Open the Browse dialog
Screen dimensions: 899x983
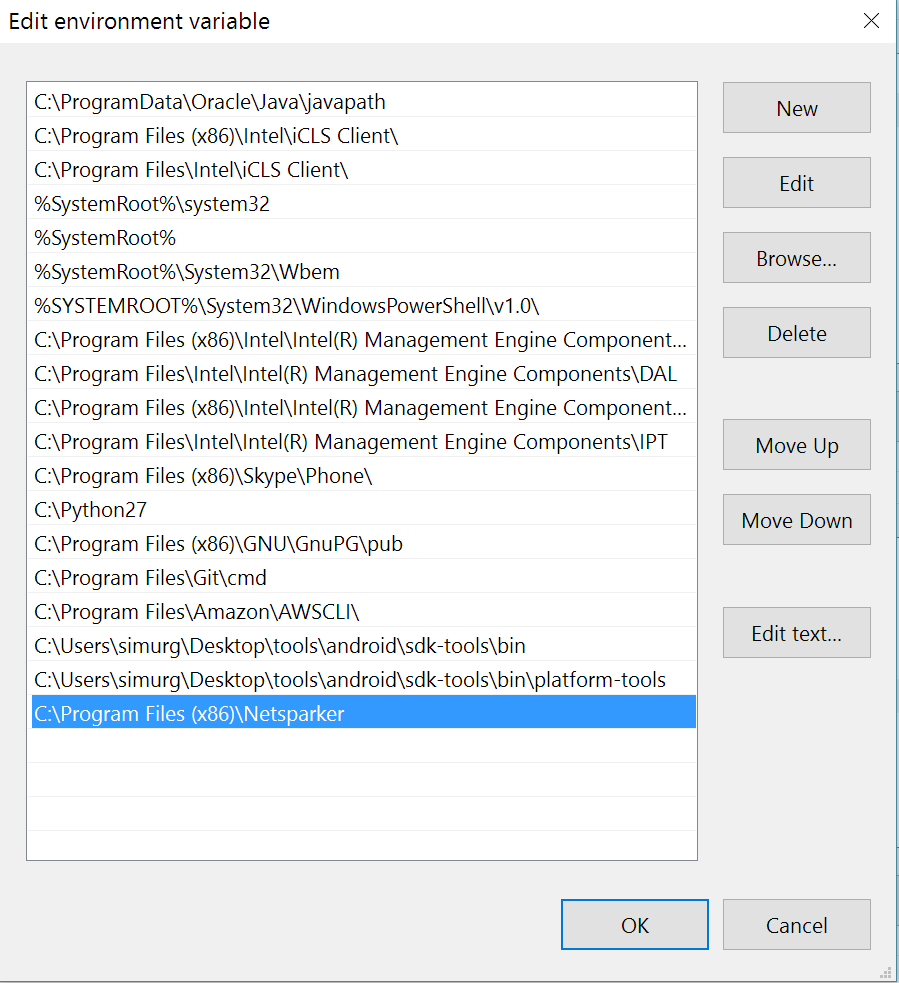pos(796,257)
